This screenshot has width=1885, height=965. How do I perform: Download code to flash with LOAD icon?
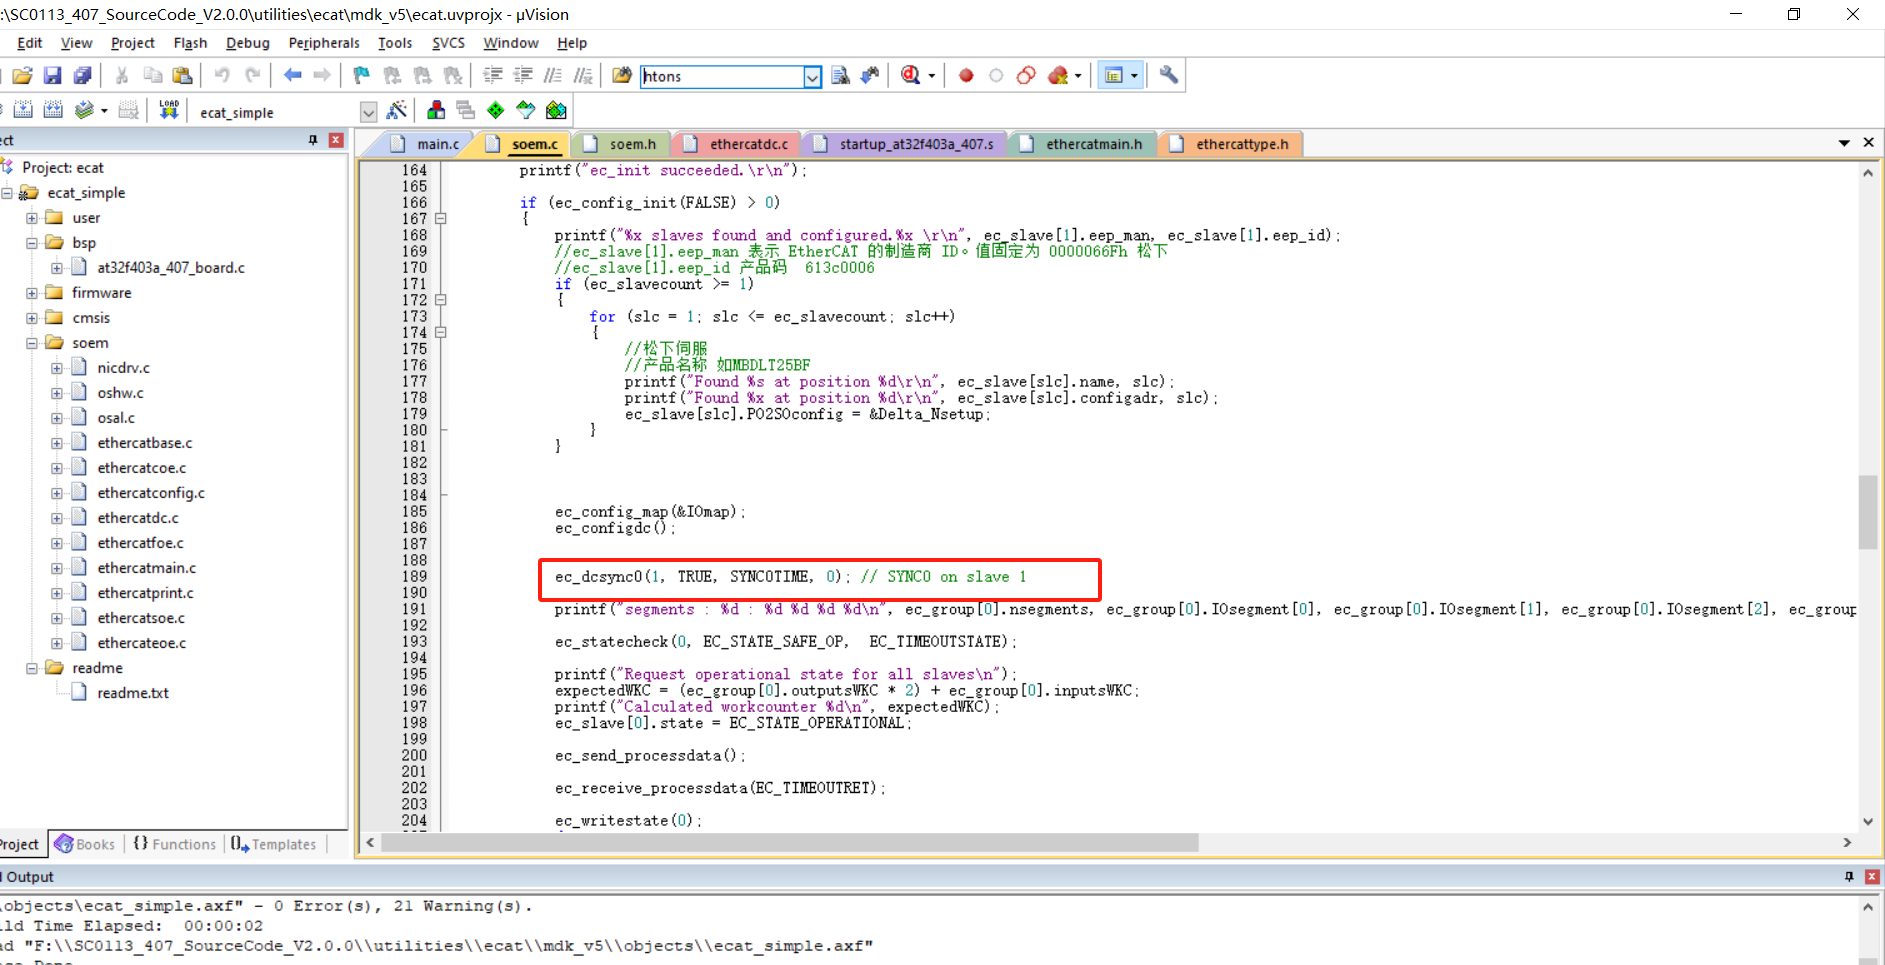click(x=169, y=110)
